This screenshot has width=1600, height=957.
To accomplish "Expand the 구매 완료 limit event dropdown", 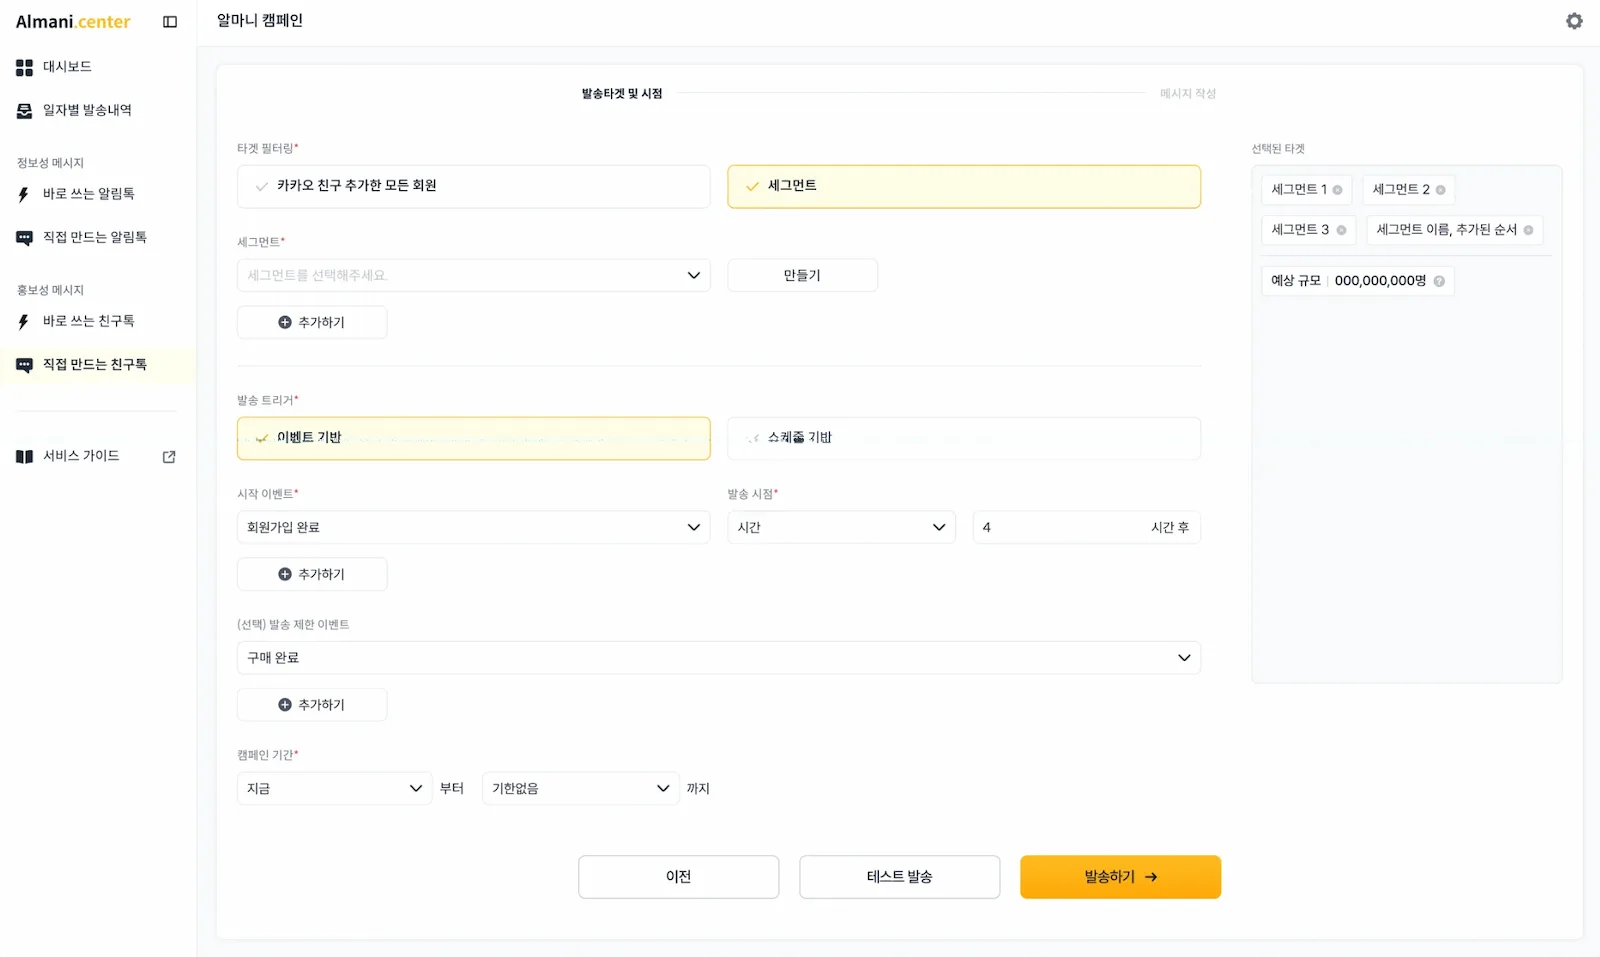I will pos(719,658).
